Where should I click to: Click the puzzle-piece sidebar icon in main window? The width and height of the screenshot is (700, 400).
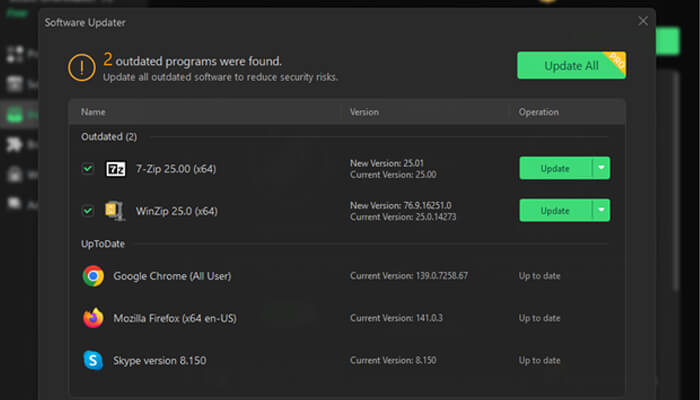pos(15,144)
